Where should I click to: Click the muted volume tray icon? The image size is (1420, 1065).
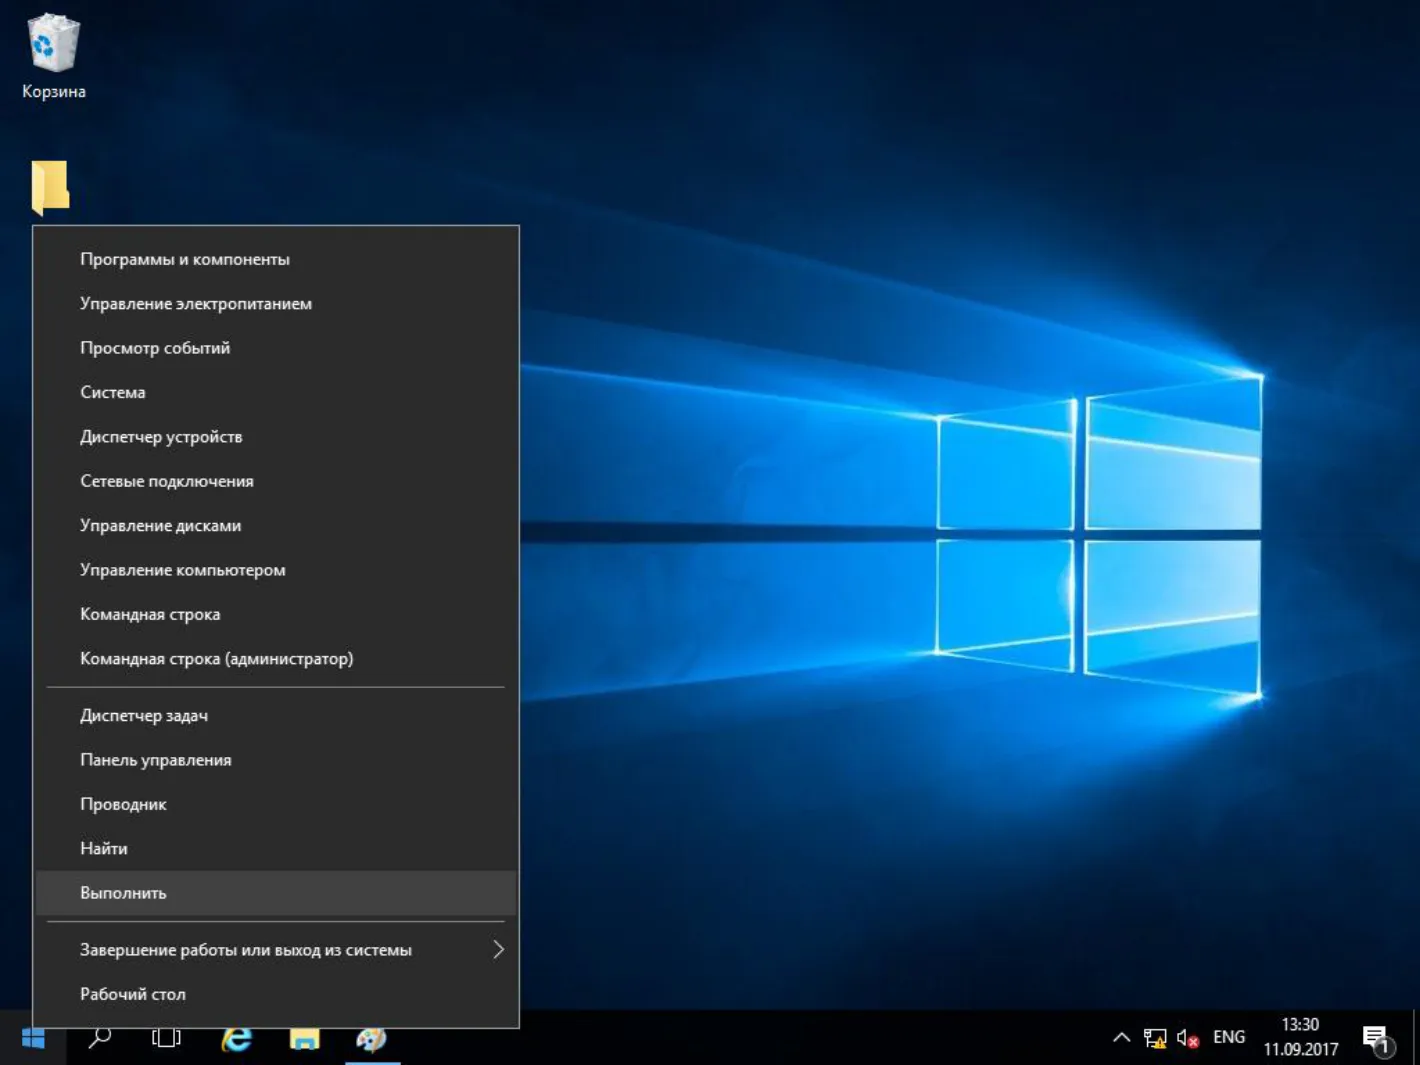coord(1187,1038)
